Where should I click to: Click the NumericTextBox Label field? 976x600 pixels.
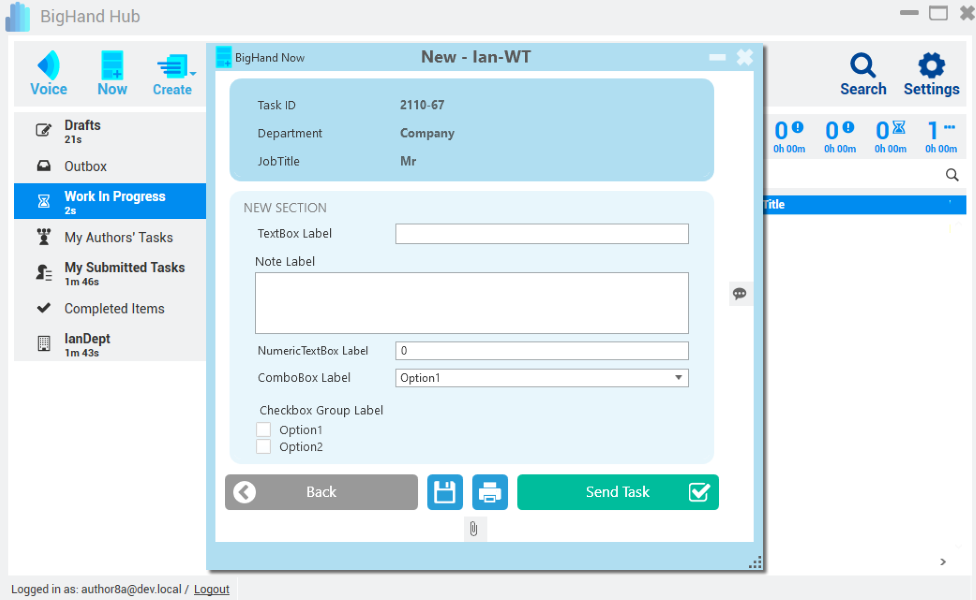542,350
